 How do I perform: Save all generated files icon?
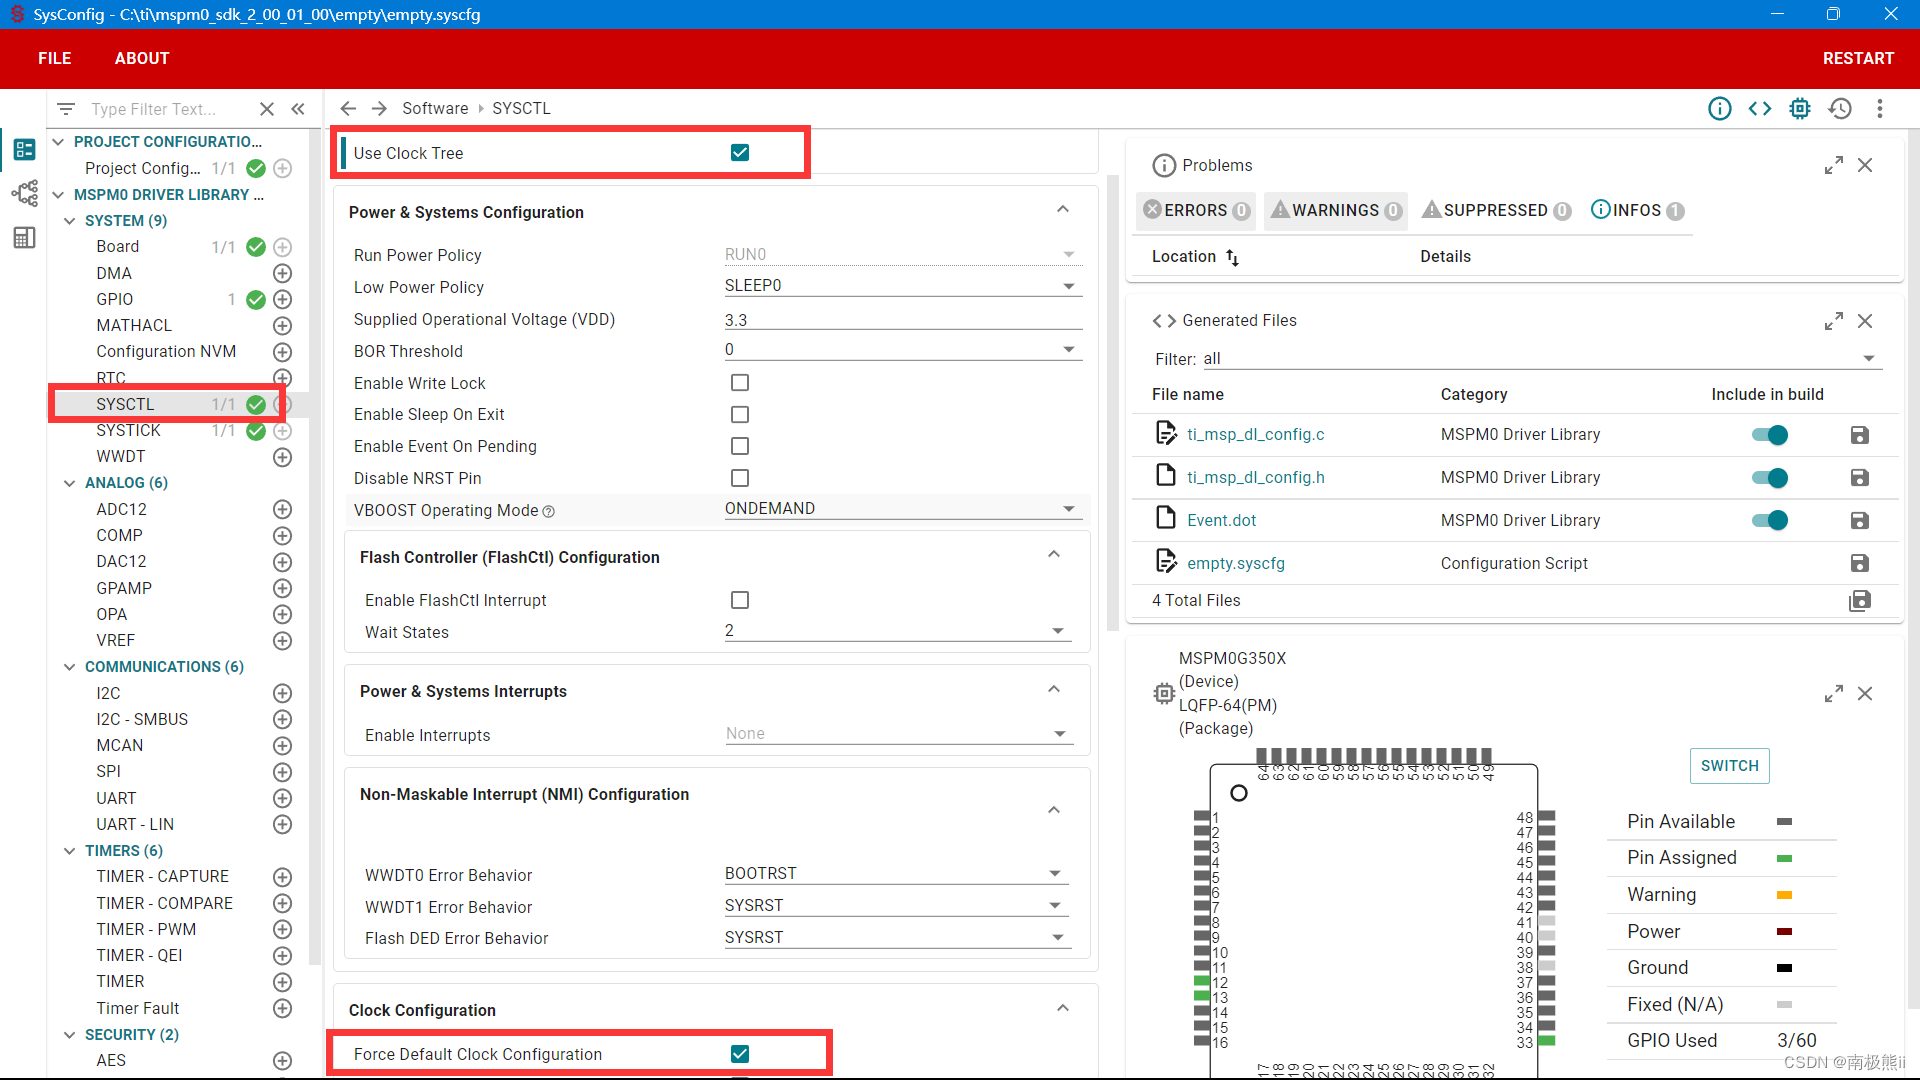tap(1860, 600)
